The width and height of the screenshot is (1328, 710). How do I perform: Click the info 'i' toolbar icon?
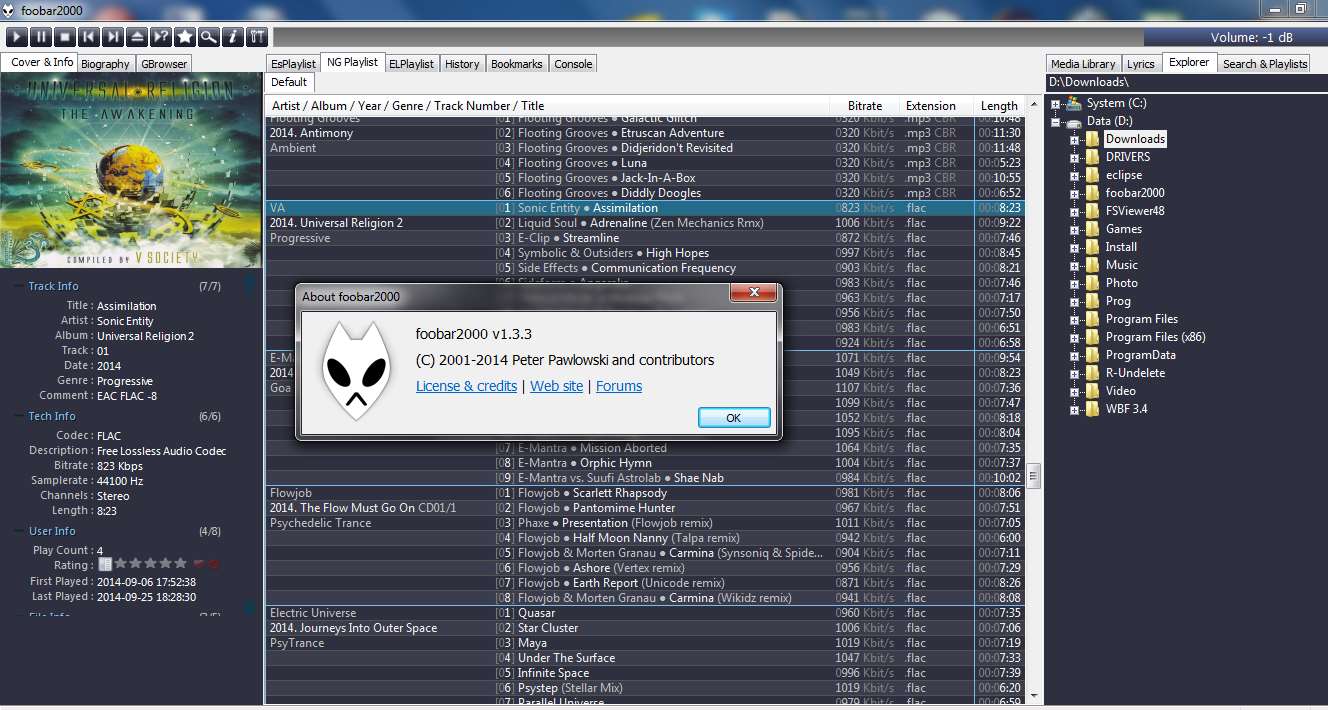click(x=233, y=37)
